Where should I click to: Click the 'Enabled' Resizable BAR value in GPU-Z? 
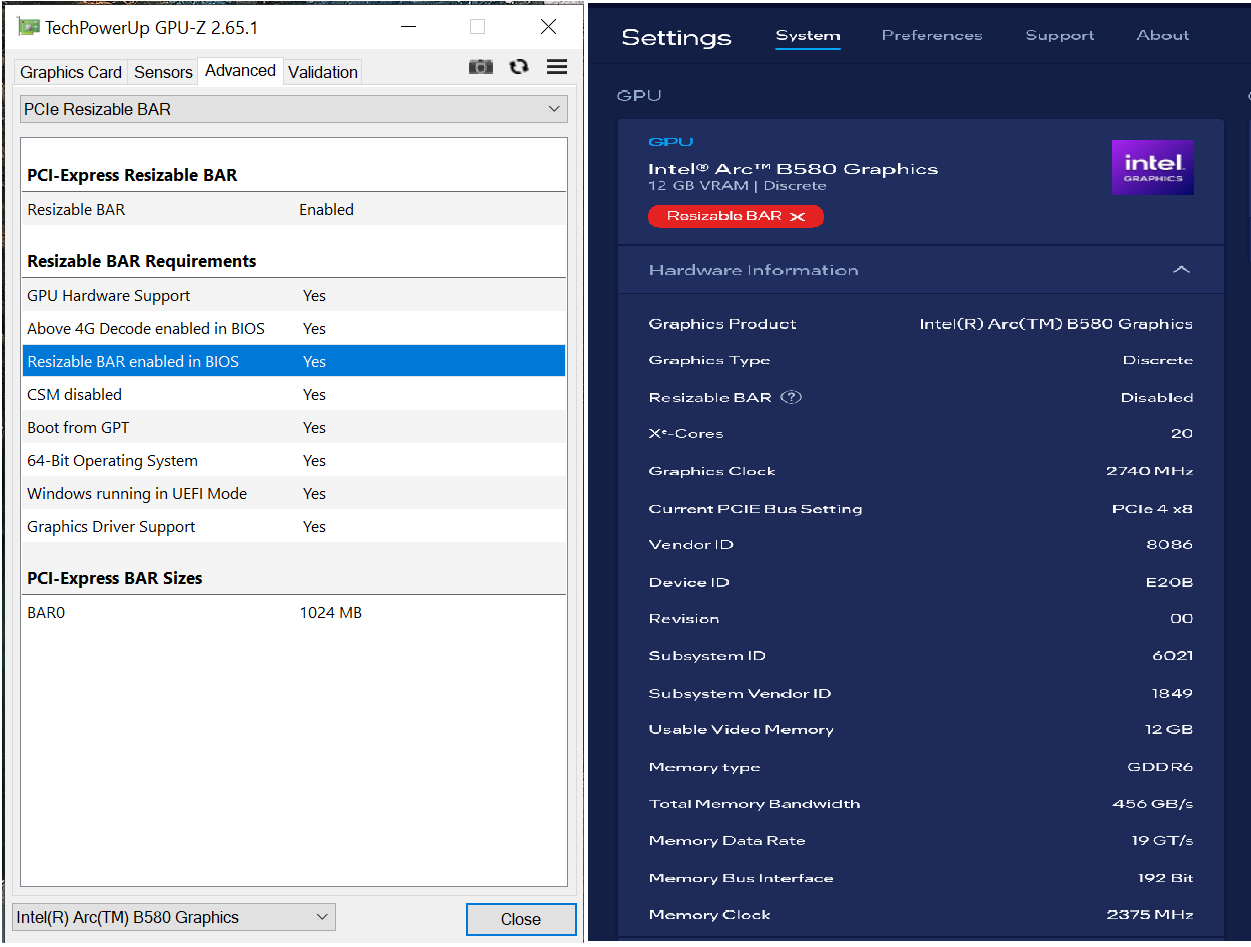pos(327,209)
